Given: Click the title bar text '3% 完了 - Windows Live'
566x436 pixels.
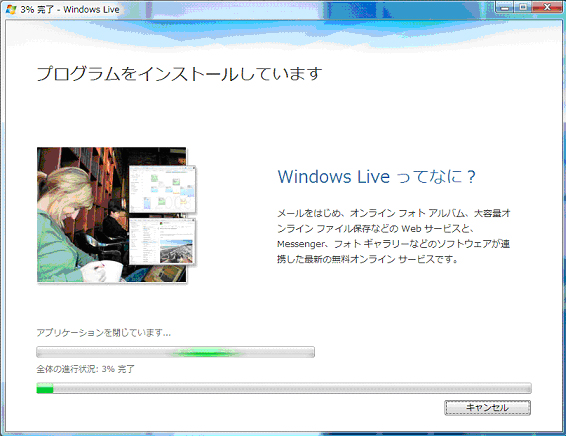Looking at the screenshot, I should [70, 9].
